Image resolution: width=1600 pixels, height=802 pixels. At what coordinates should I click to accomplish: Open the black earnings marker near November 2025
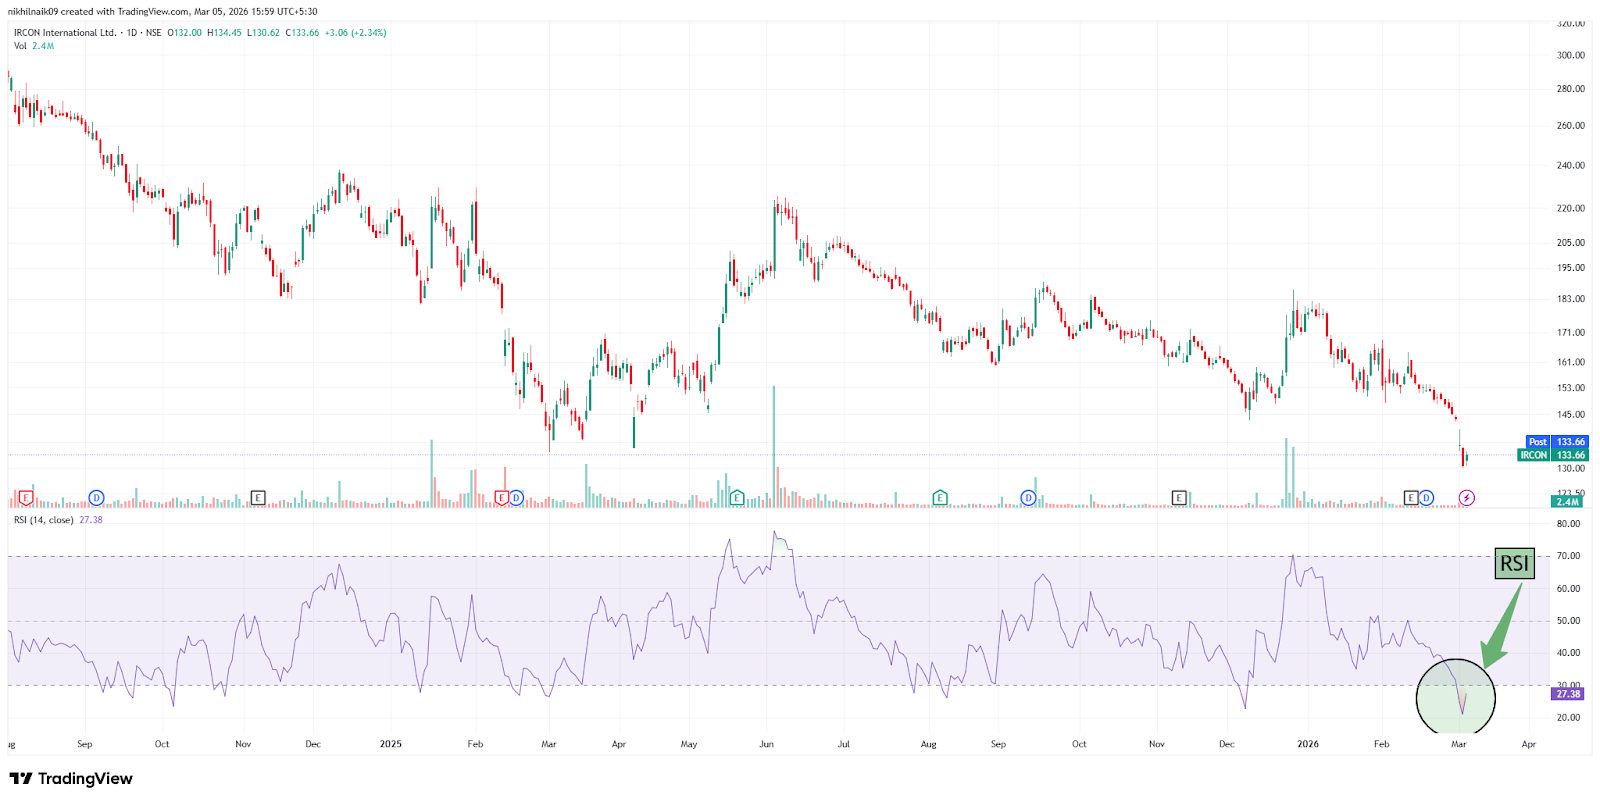click(1179, 498)
